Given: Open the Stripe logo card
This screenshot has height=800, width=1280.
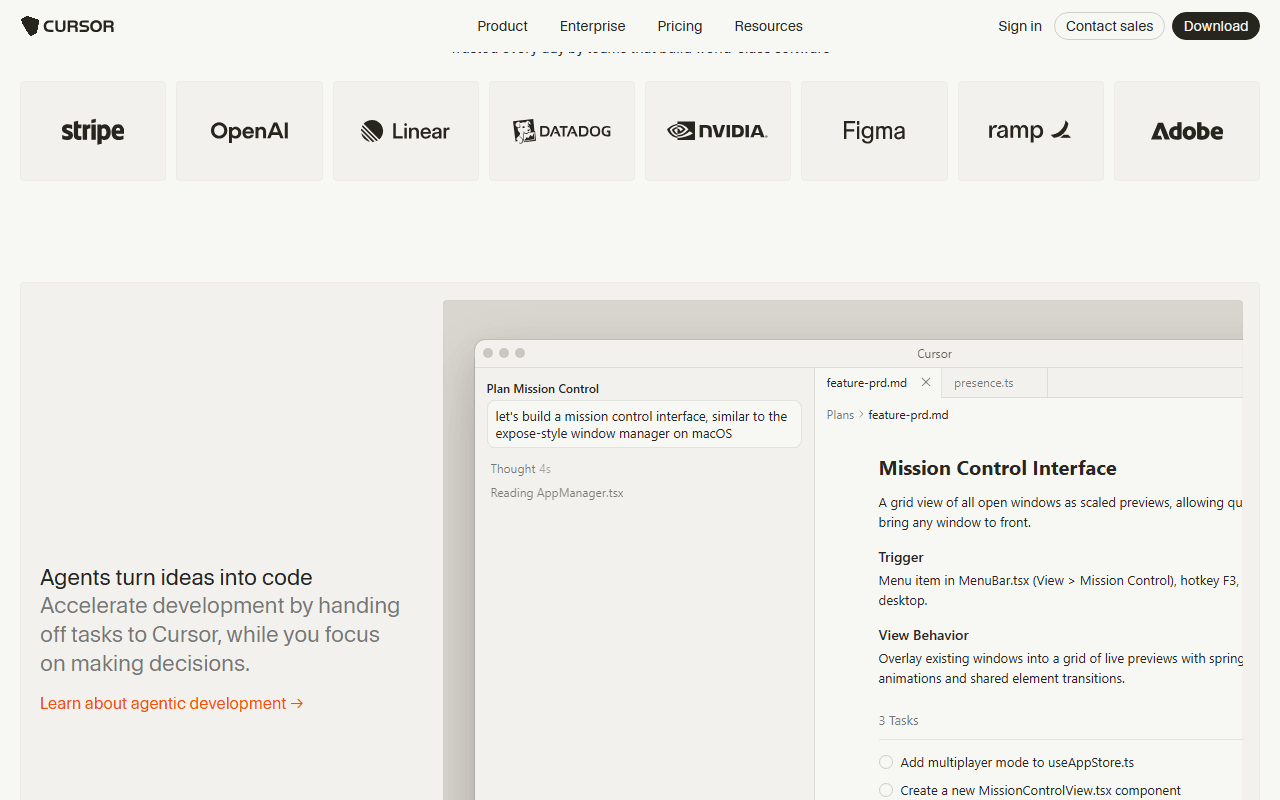Looking at the screenshot, I should (x=93, y=131).
